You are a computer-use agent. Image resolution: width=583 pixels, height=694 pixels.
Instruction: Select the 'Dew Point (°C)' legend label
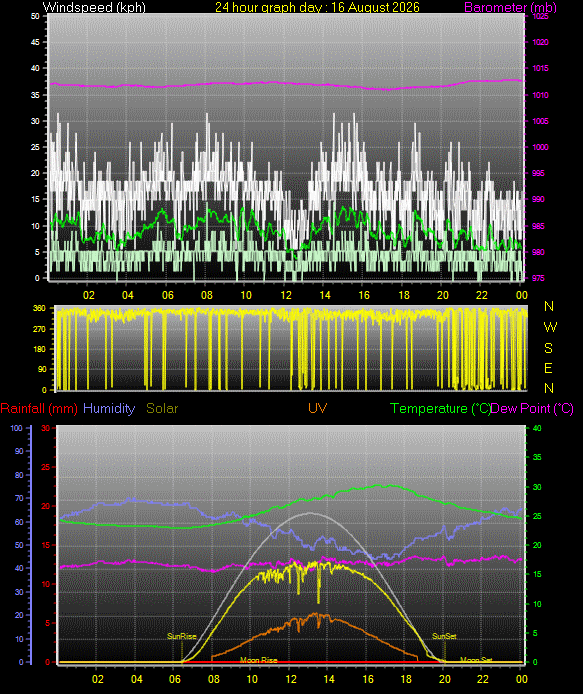(x=532, y=408)
